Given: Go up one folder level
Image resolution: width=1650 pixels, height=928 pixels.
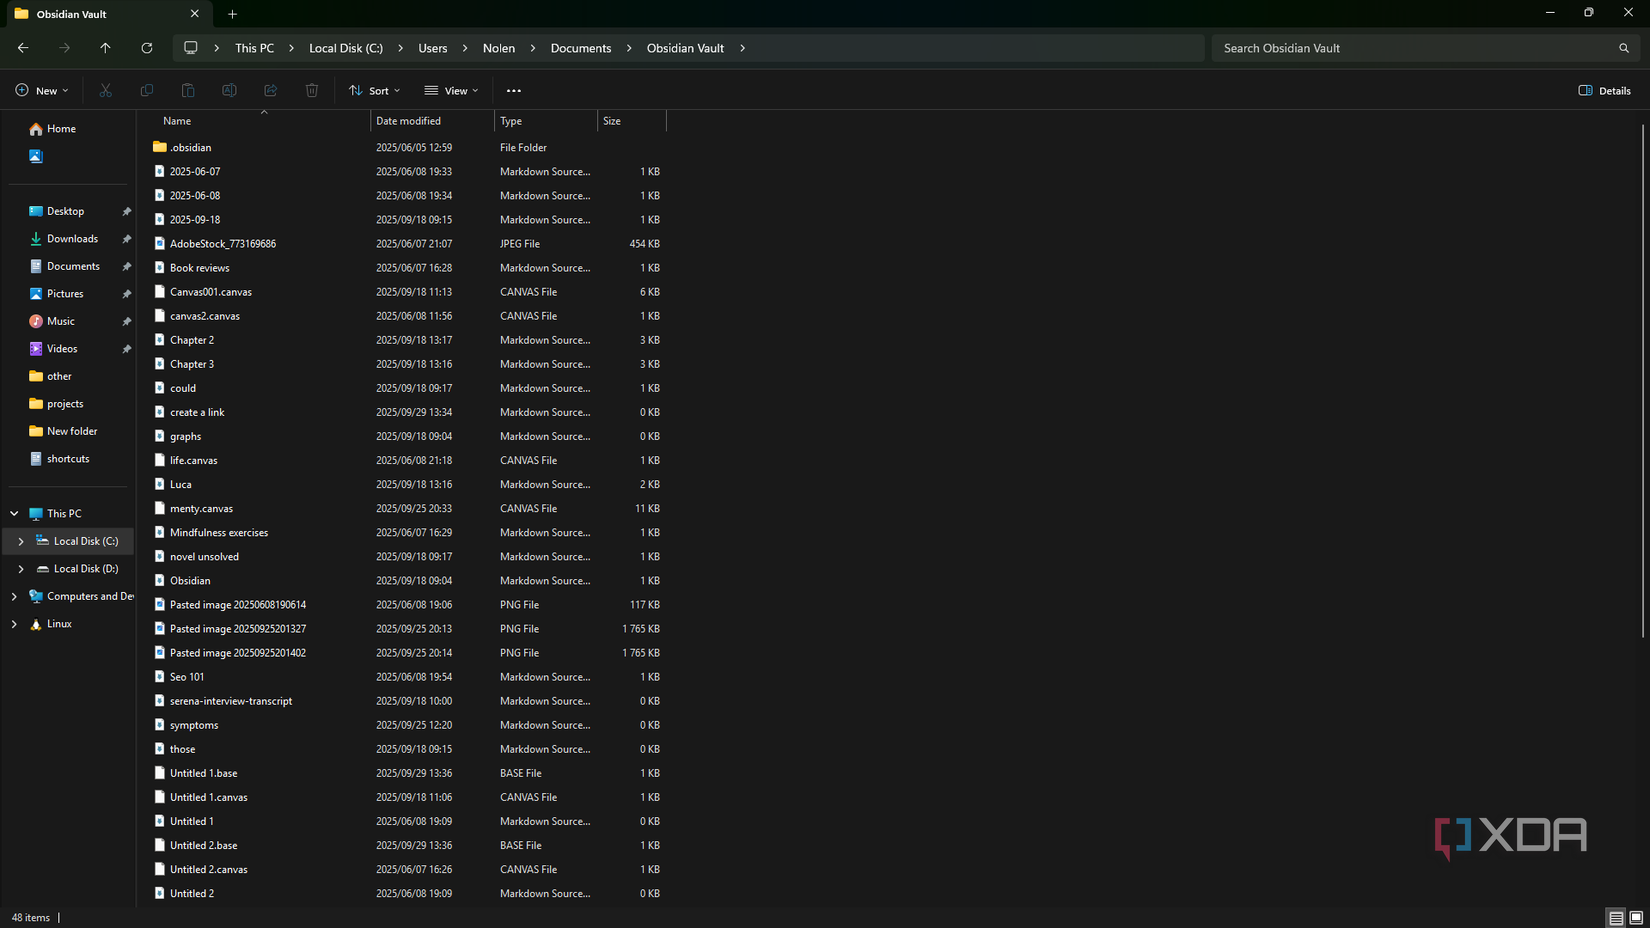Looking at the screenshot, I should tap(105, 47).
